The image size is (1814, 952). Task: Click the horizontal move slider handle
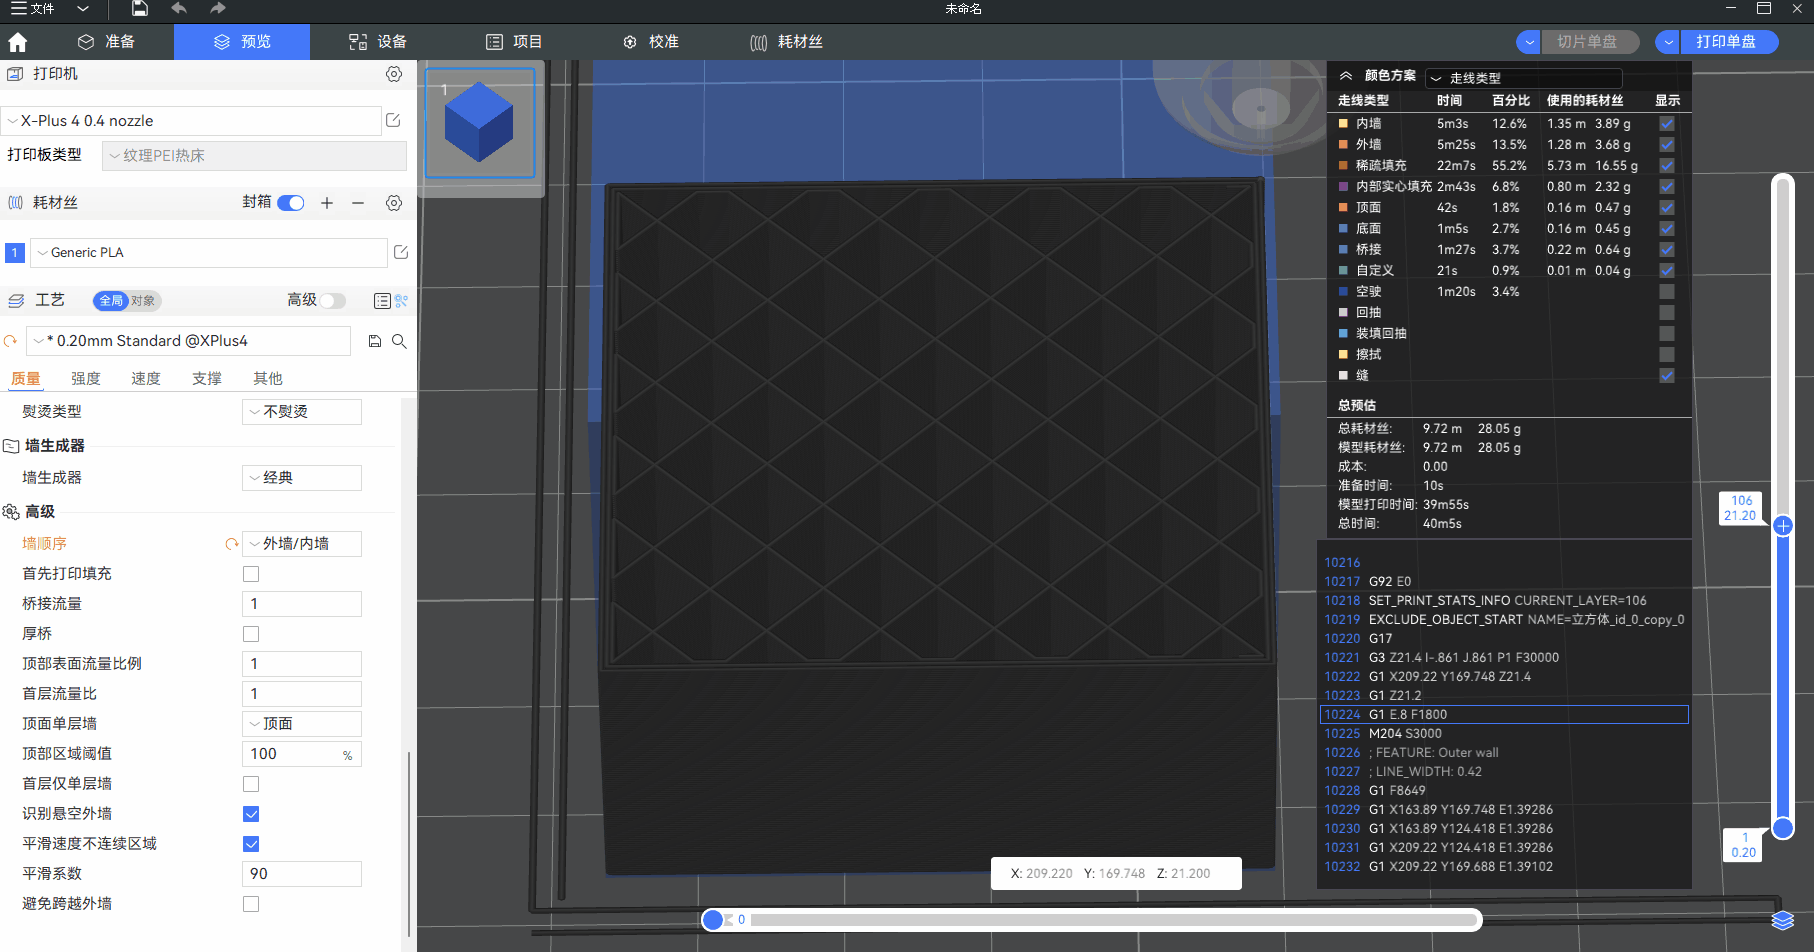[x=713, y=920]
